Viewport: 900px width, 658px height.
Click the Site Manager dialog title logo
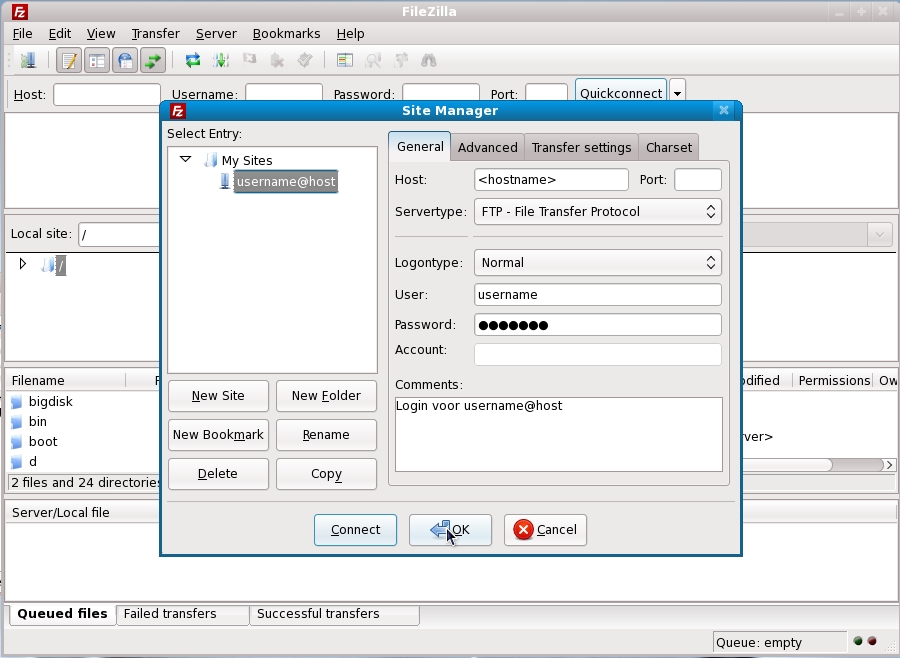[179, 111]
